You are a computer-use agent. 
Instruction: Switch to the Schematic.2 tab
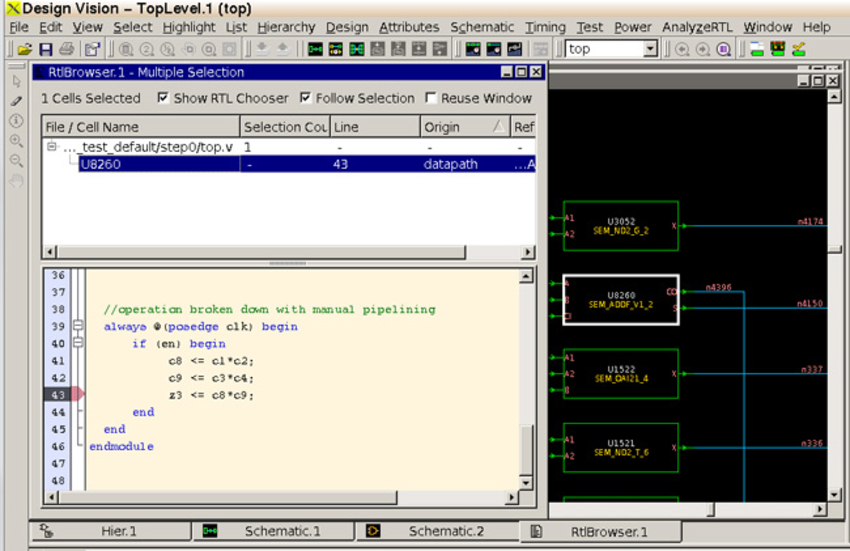tap(445, 531)
